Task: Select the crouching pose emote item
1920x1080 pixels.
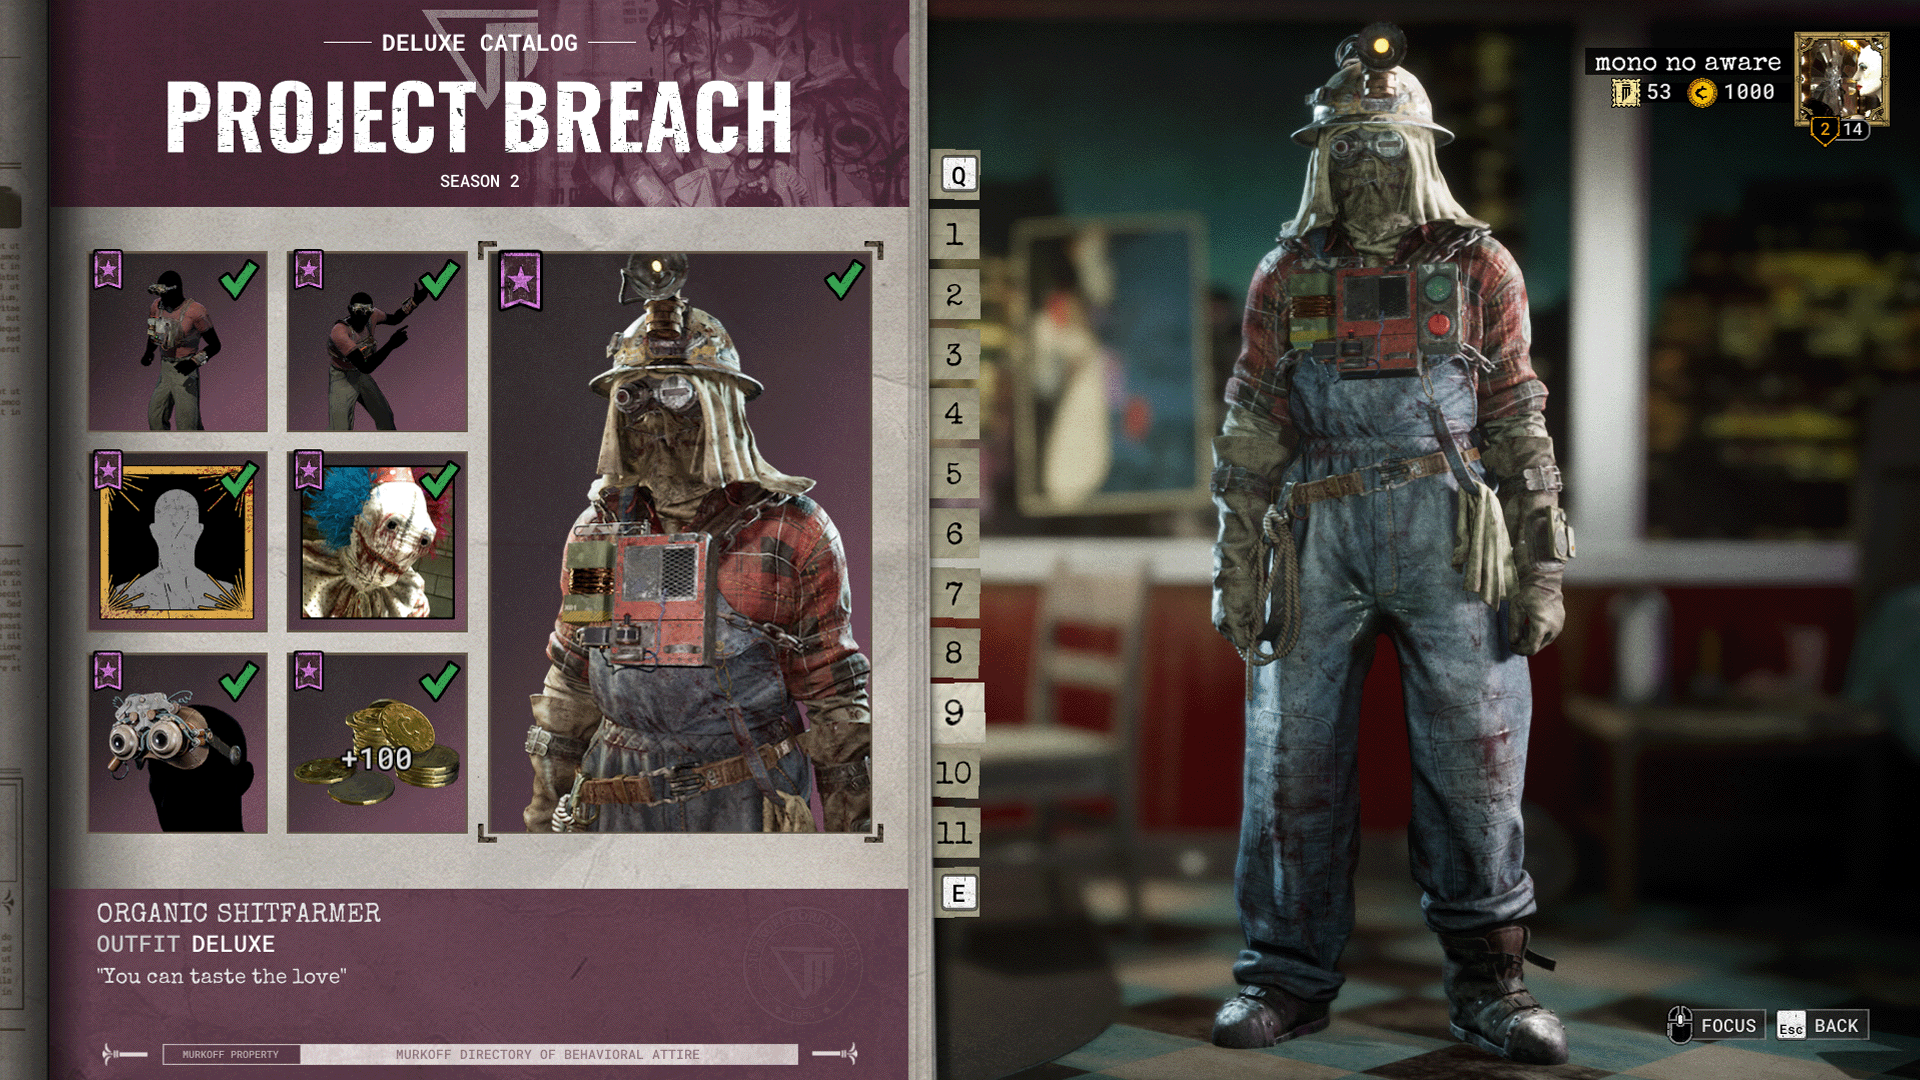Action: (178, 341)
